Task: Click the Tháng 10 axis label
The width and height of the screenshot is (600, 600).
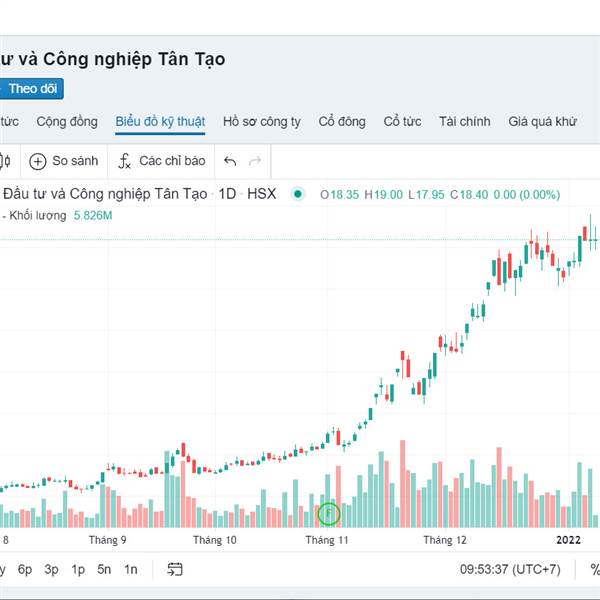Action: point(215,540)
